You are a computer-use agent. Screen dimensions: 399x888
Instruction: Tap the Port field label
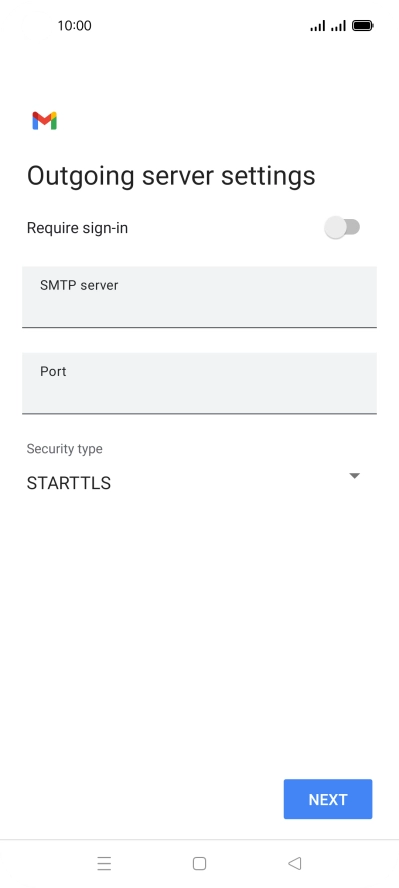[53, 372]
